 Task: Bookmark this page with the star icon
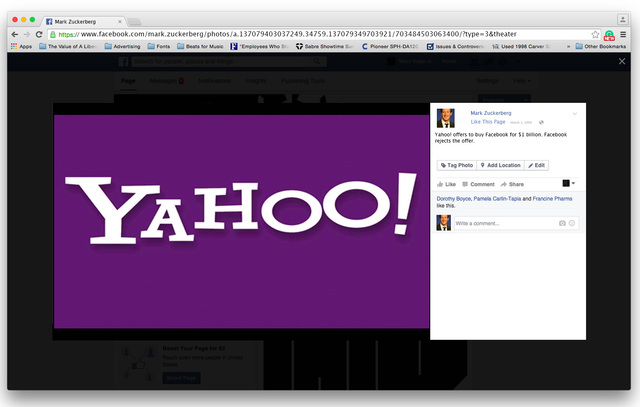[x=595, y=34]
